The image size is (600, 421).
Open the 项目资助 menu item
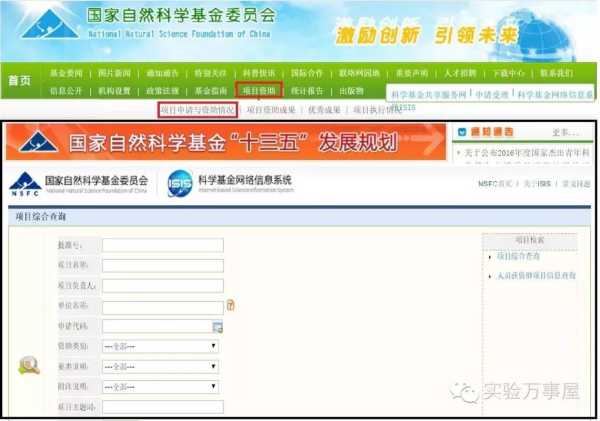259,91
